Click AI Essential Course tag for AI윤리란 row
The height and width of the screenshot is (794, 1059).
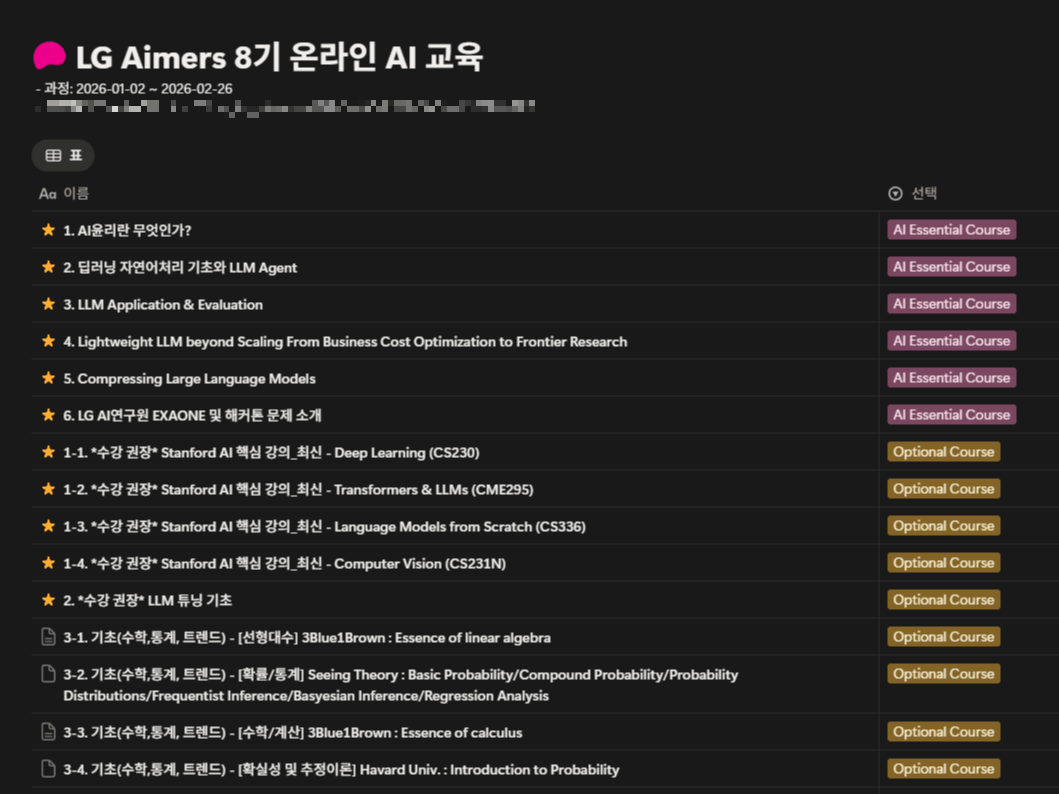pyautogui.click(x=952, y=230)
